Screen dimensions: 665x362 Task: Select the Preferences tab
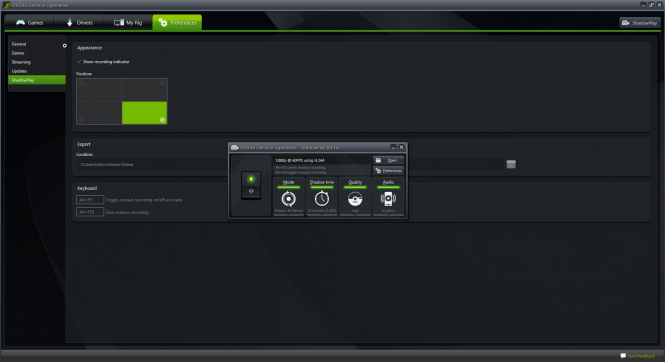pos(177,22)
